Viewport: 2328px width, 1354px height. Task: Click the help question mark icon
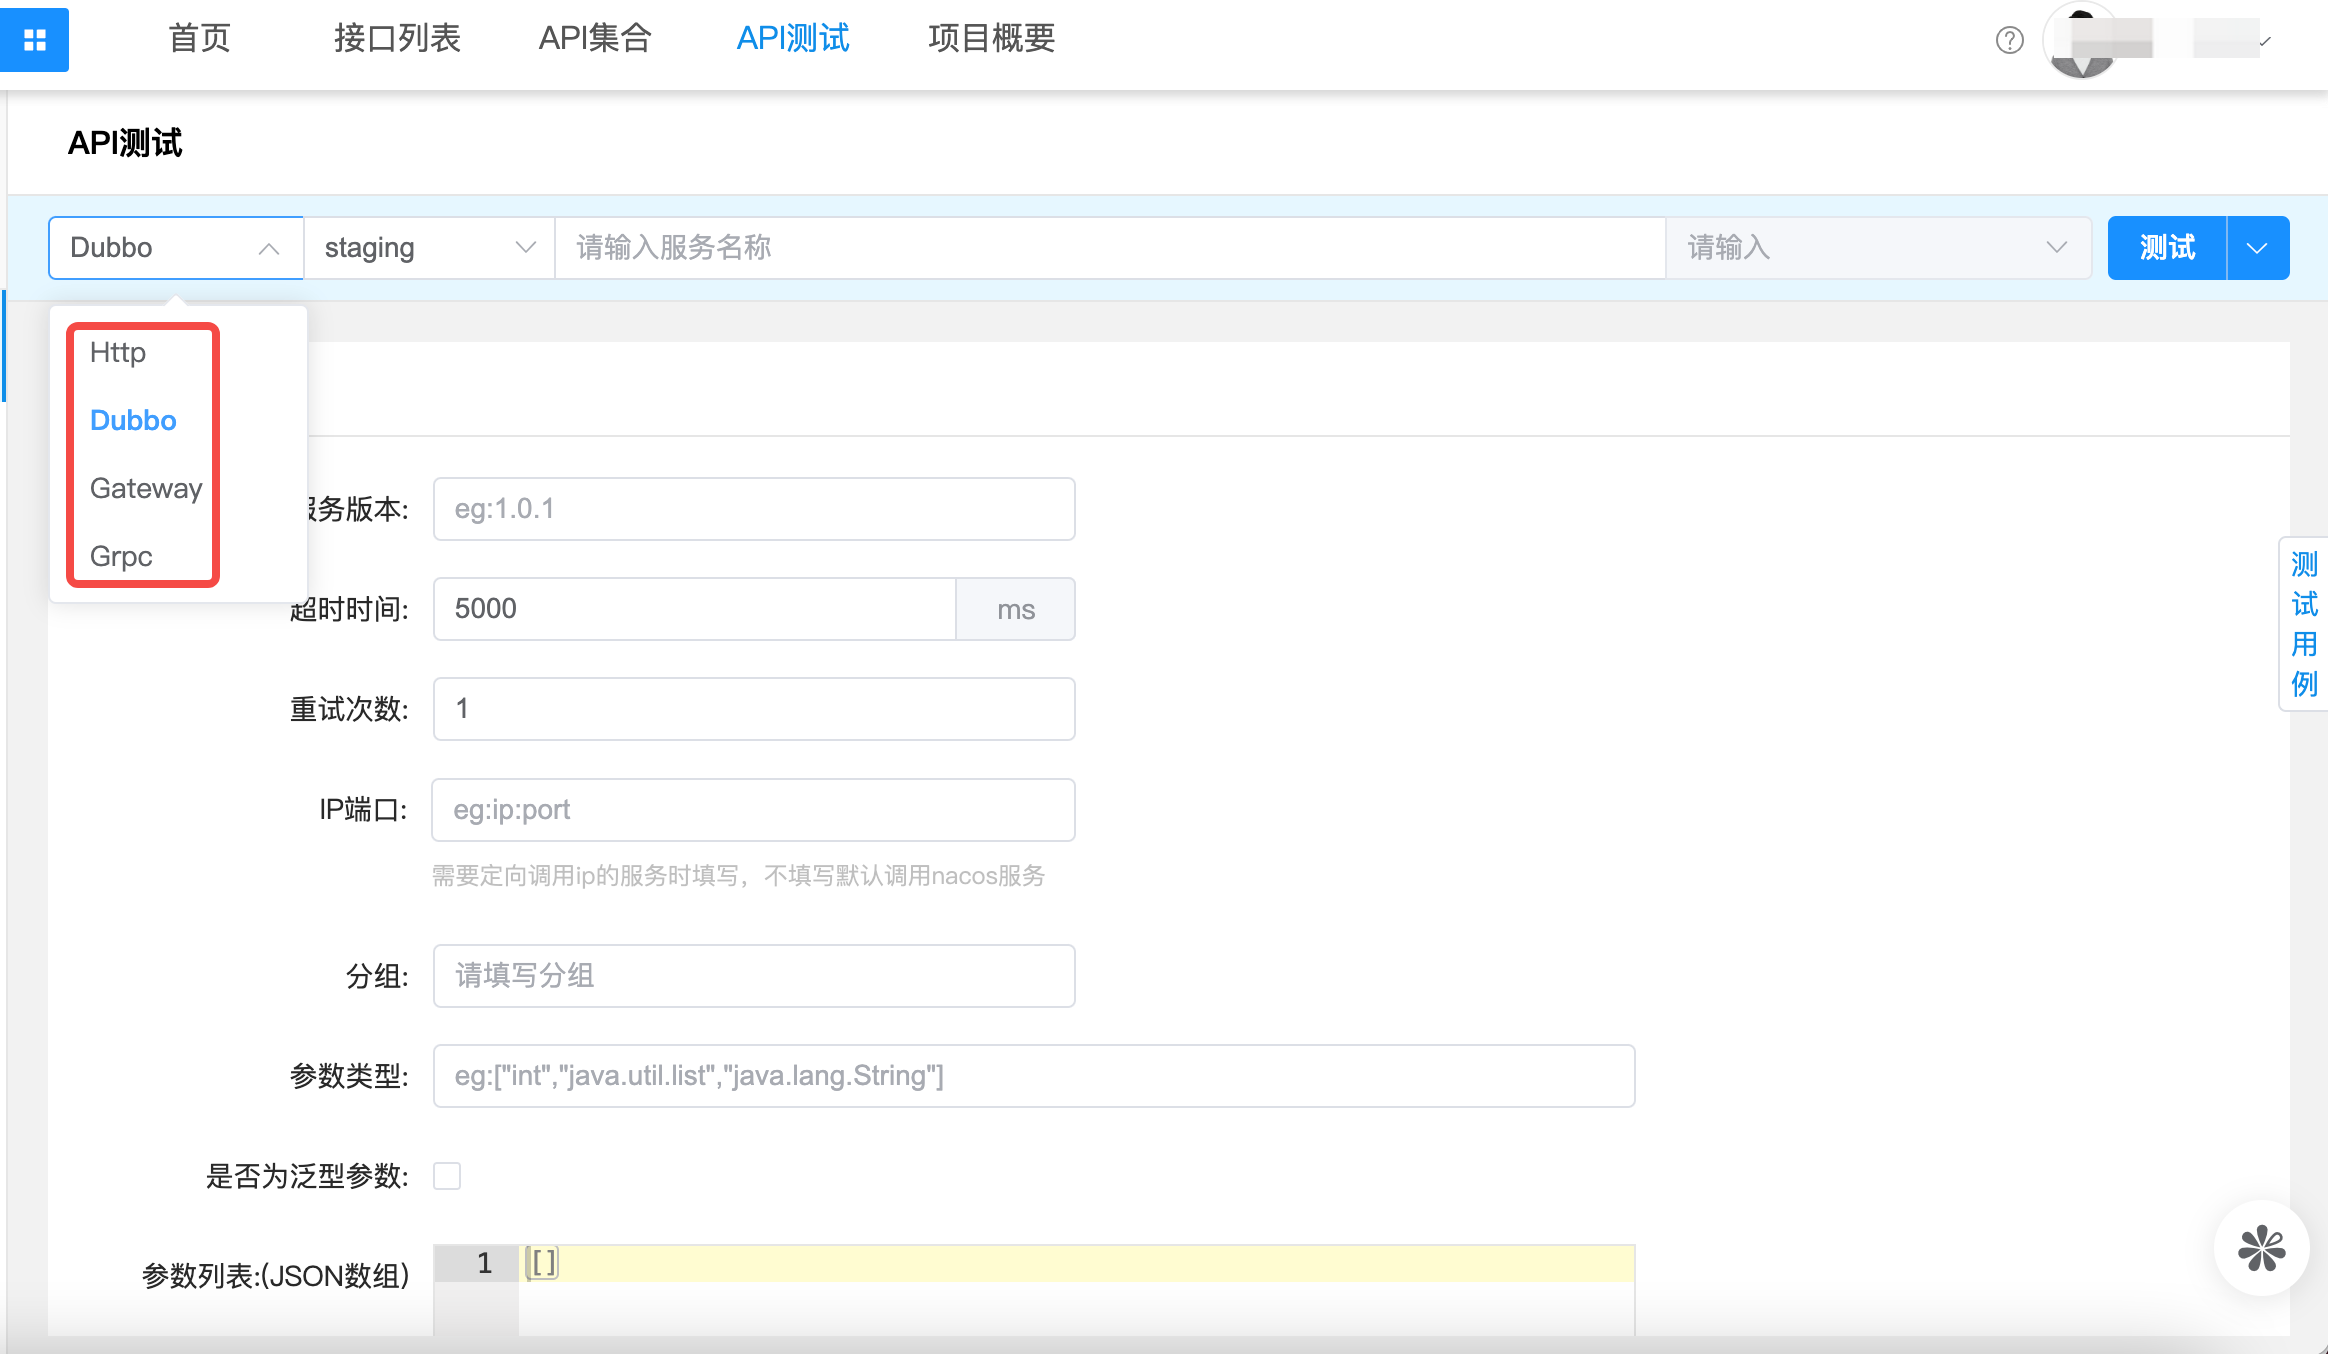point(2009,40)
